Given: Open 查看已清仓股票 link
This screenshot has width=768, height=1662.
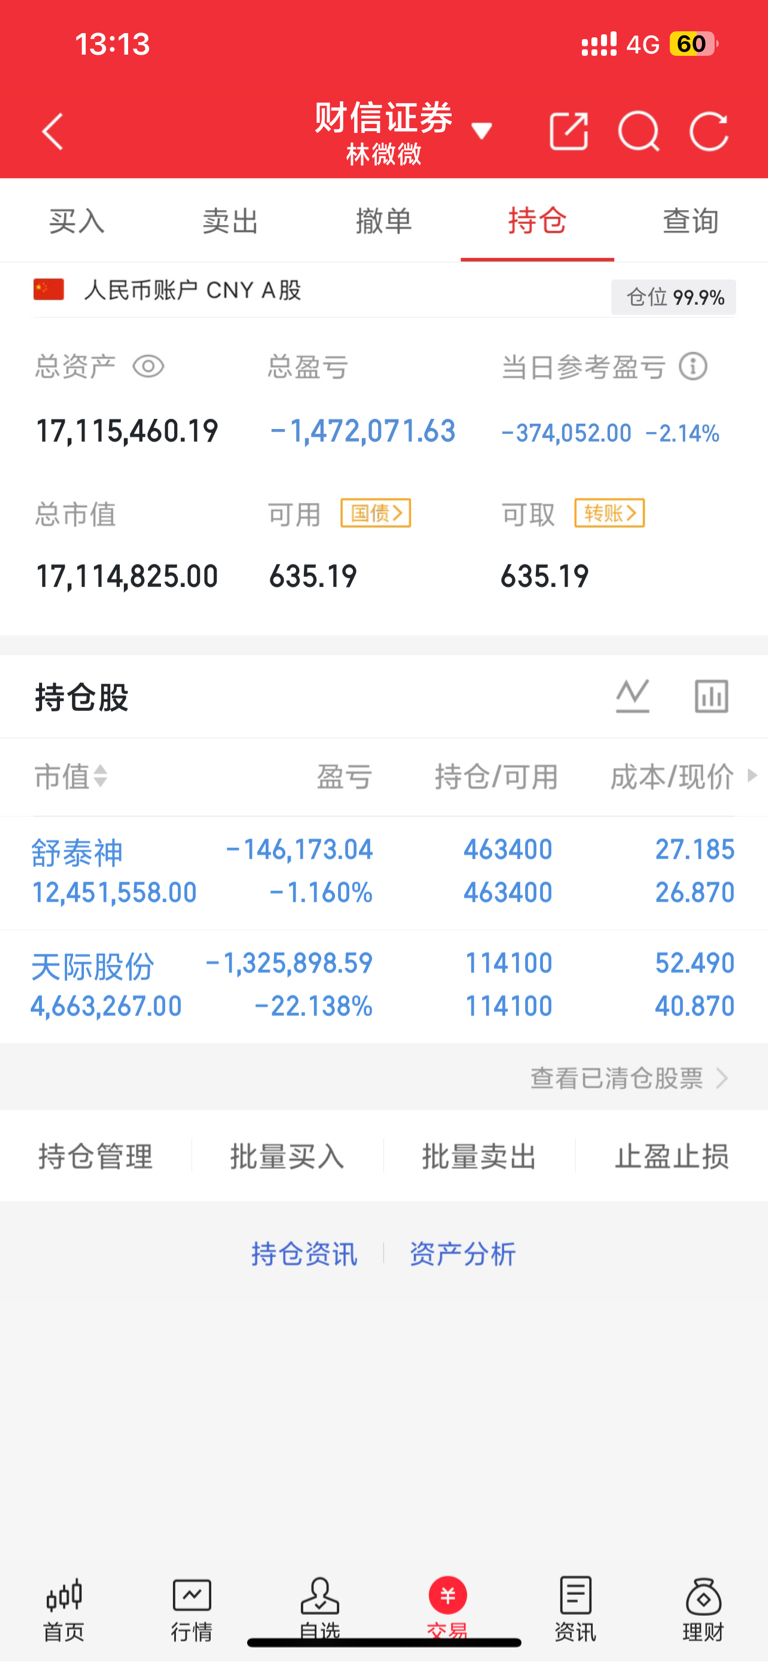Looking at the screenshot, I should coord(629,1078).
